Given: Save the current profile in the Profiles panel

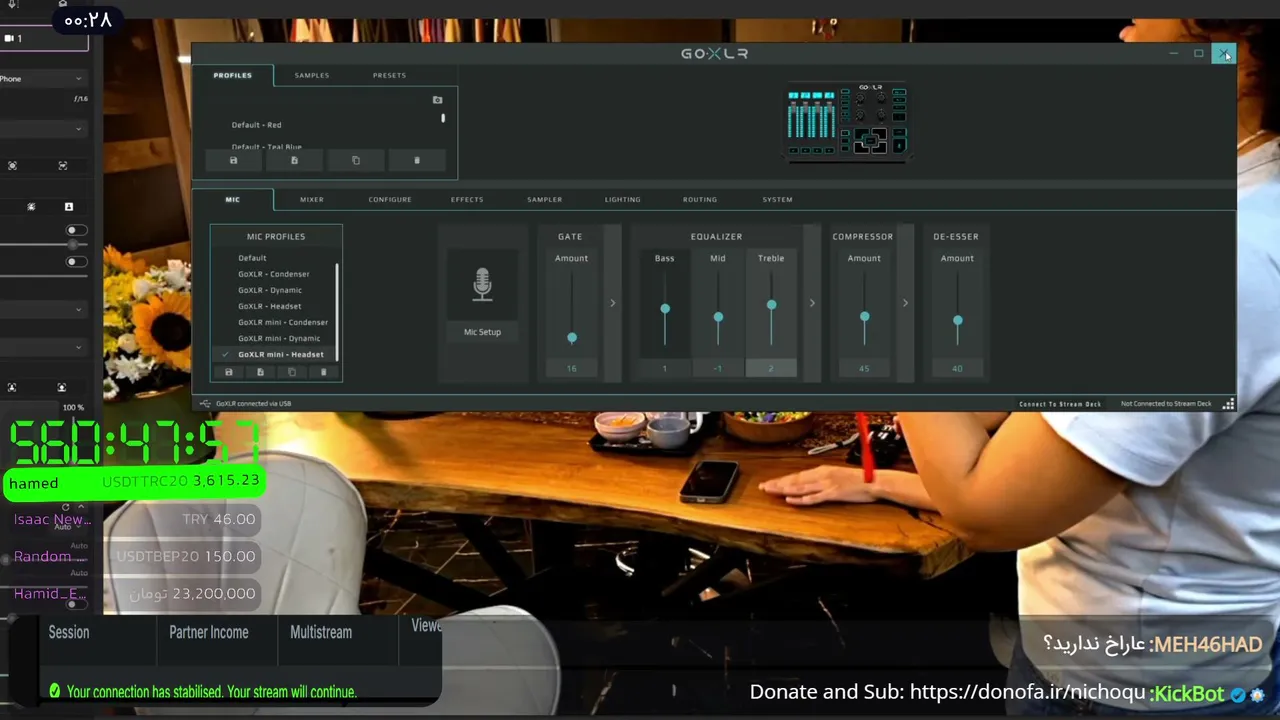Looking at the screenshot, I should tap(234, 160).
